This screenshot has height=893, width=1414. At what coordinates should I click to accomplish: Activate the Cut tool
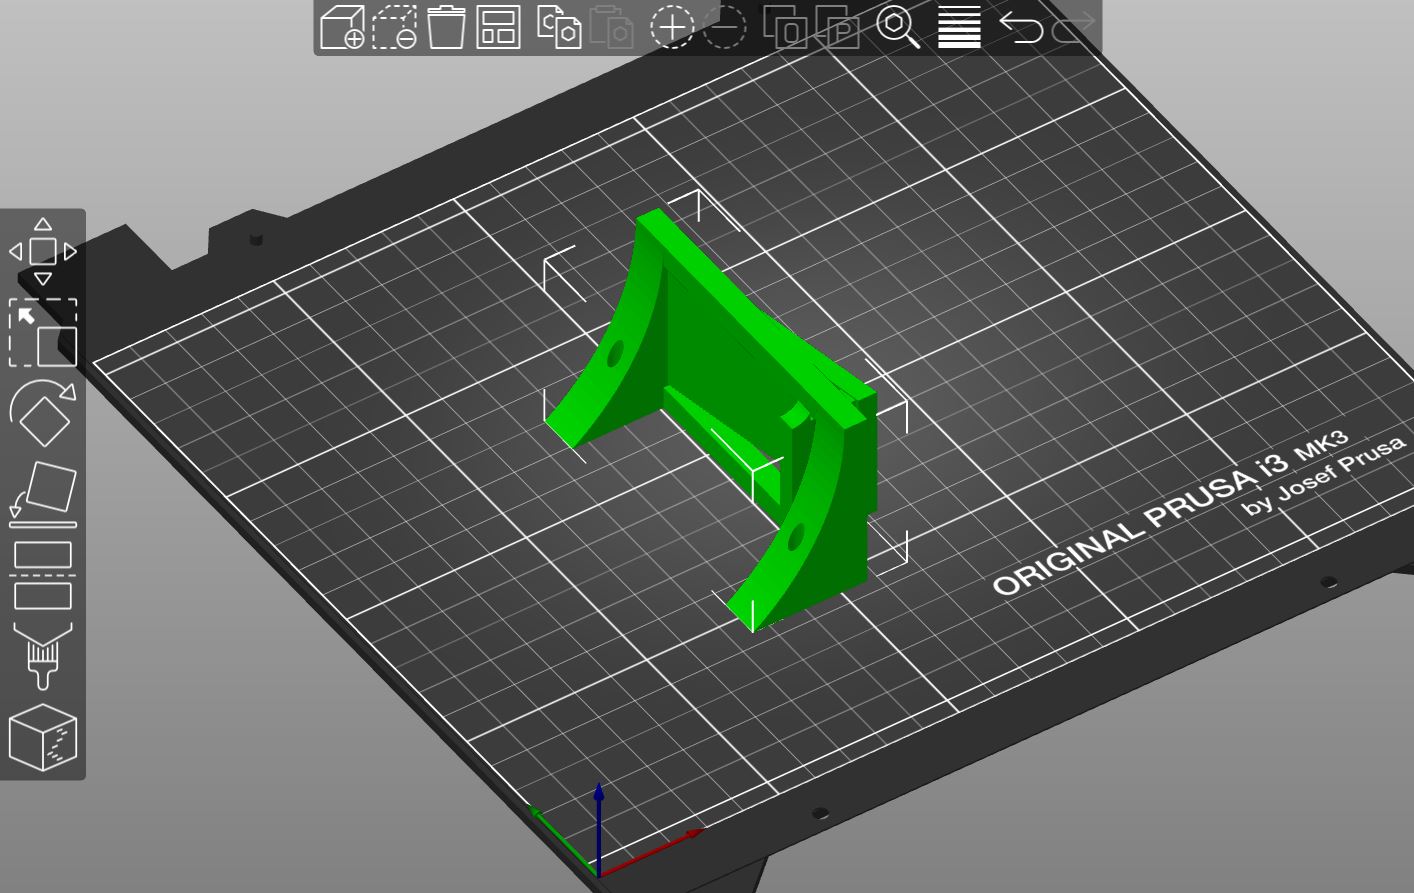click(43, 575)
